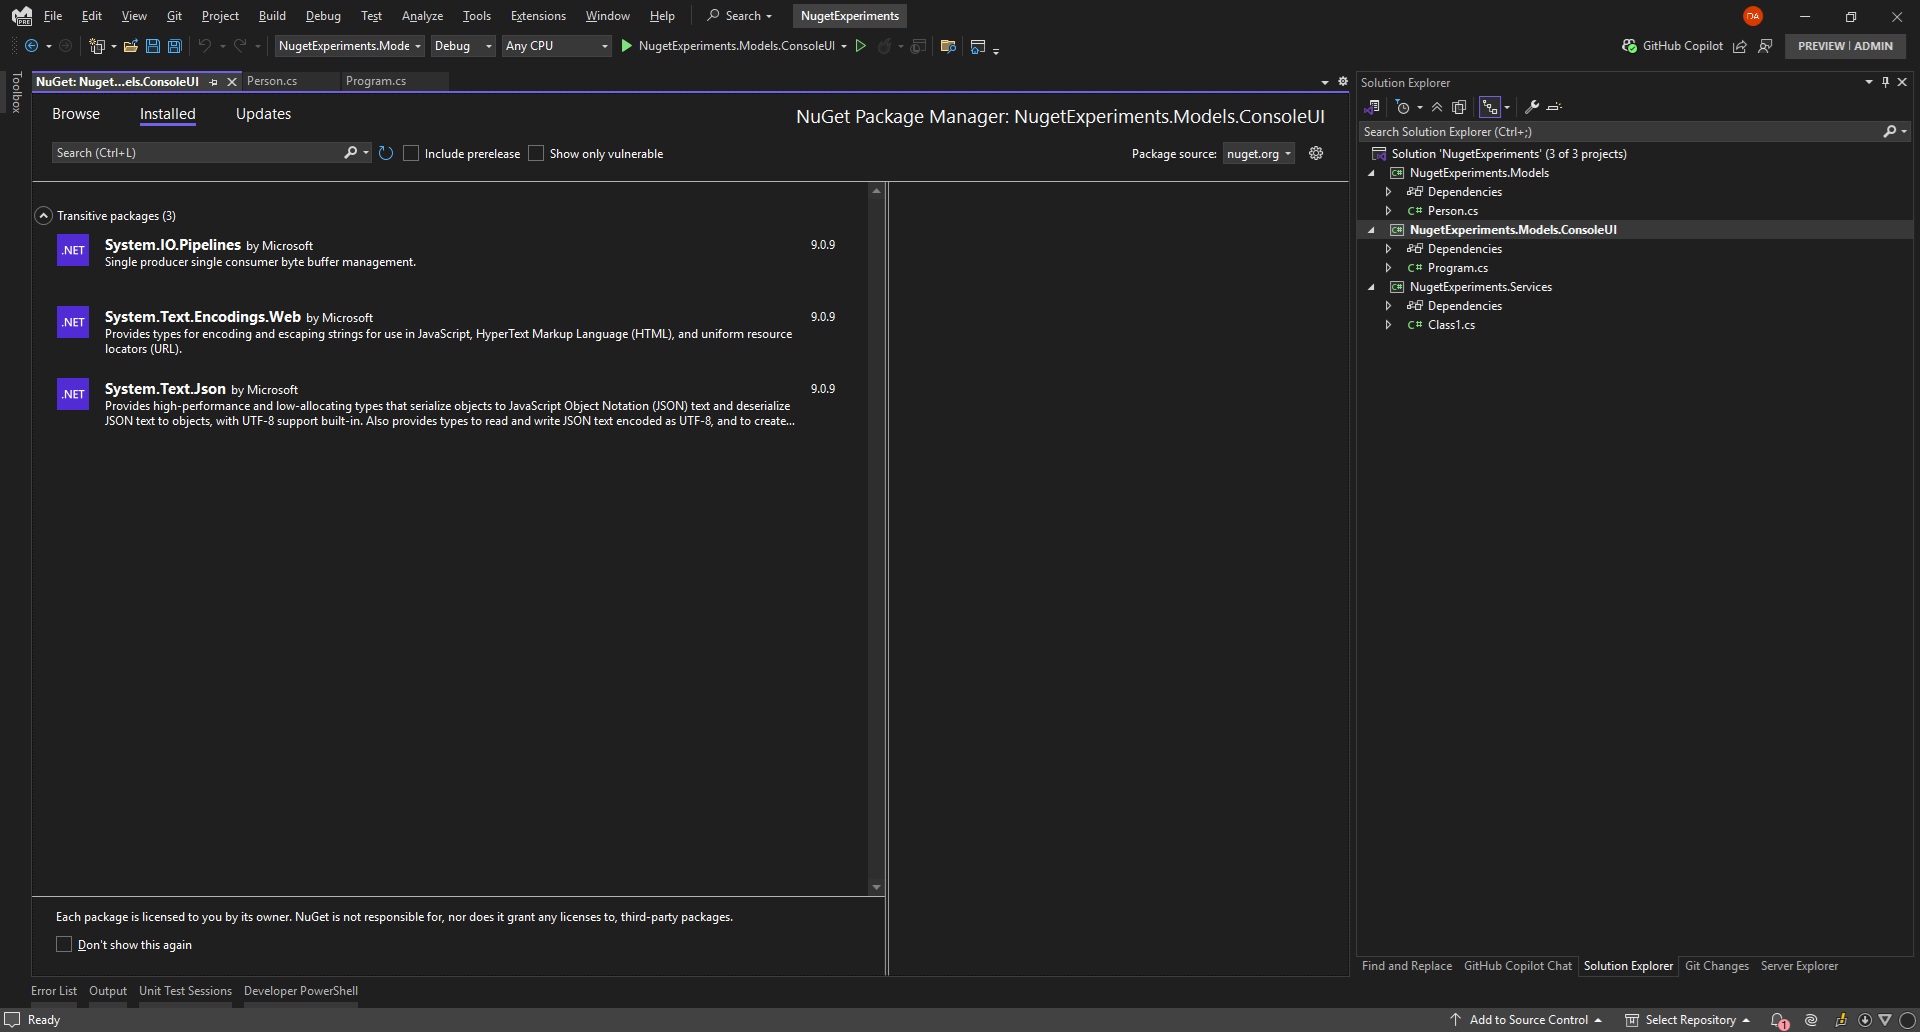1920x1032 pixels.
Task: Click the GitHub Copilot button
Action: [x=1672, y=46]
